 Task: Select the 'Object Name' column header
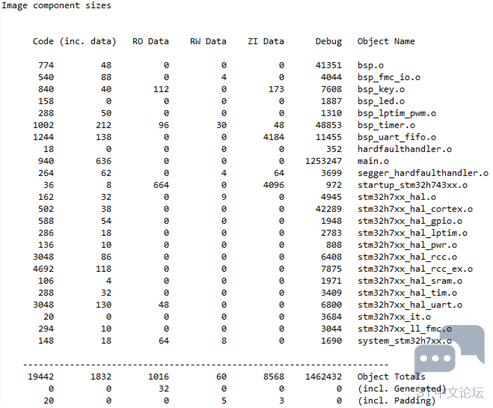[386, 41]
